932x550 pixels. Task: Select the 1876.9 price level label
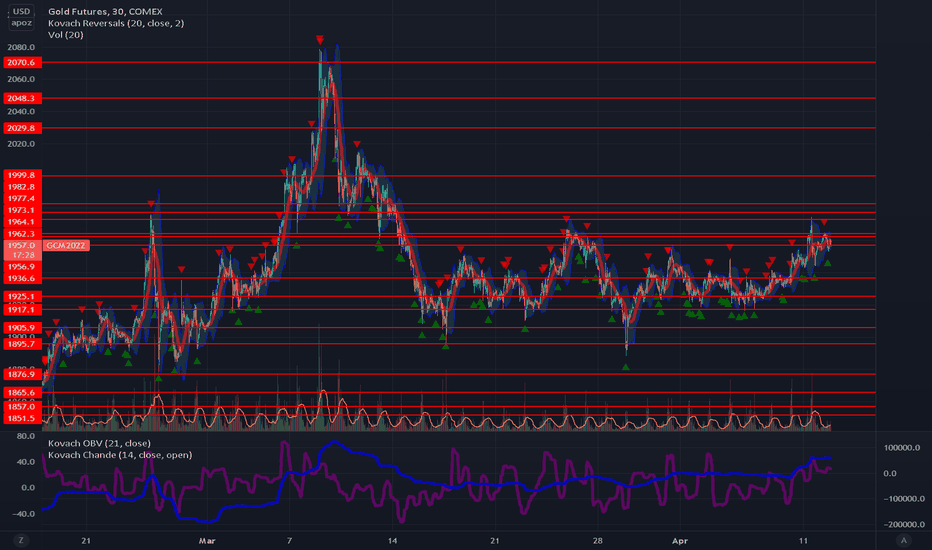(x=23, y=374)
